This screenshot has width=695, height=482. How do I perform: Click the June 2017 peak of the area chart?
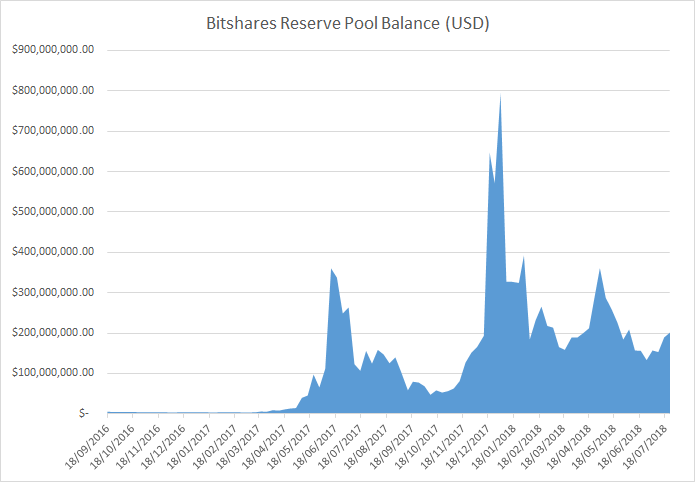[x=332, y=269]
